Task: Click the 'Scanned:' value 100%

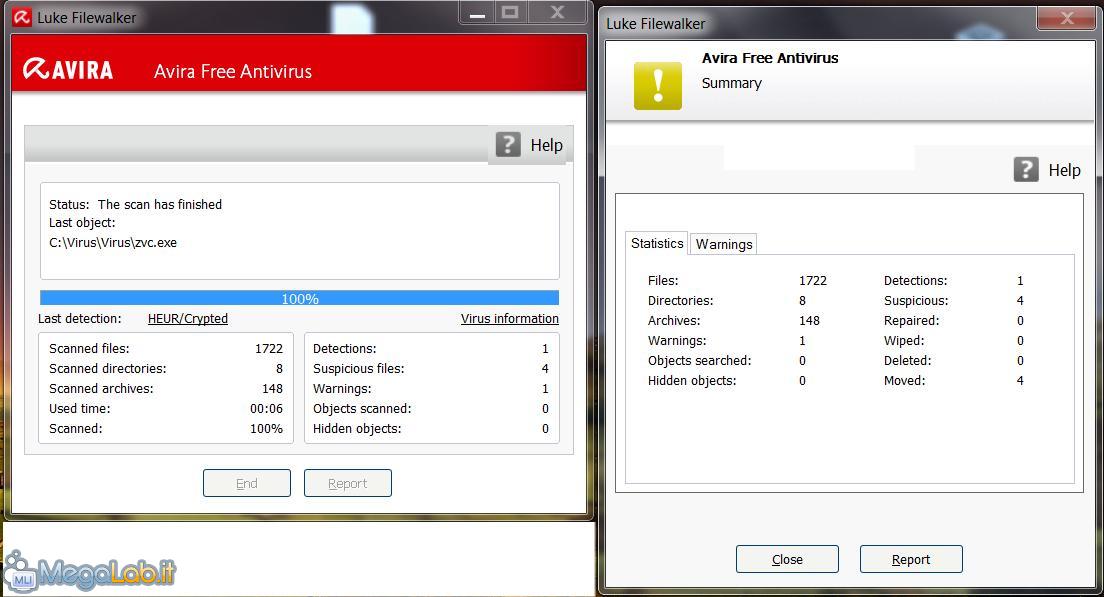Action: 266,428
